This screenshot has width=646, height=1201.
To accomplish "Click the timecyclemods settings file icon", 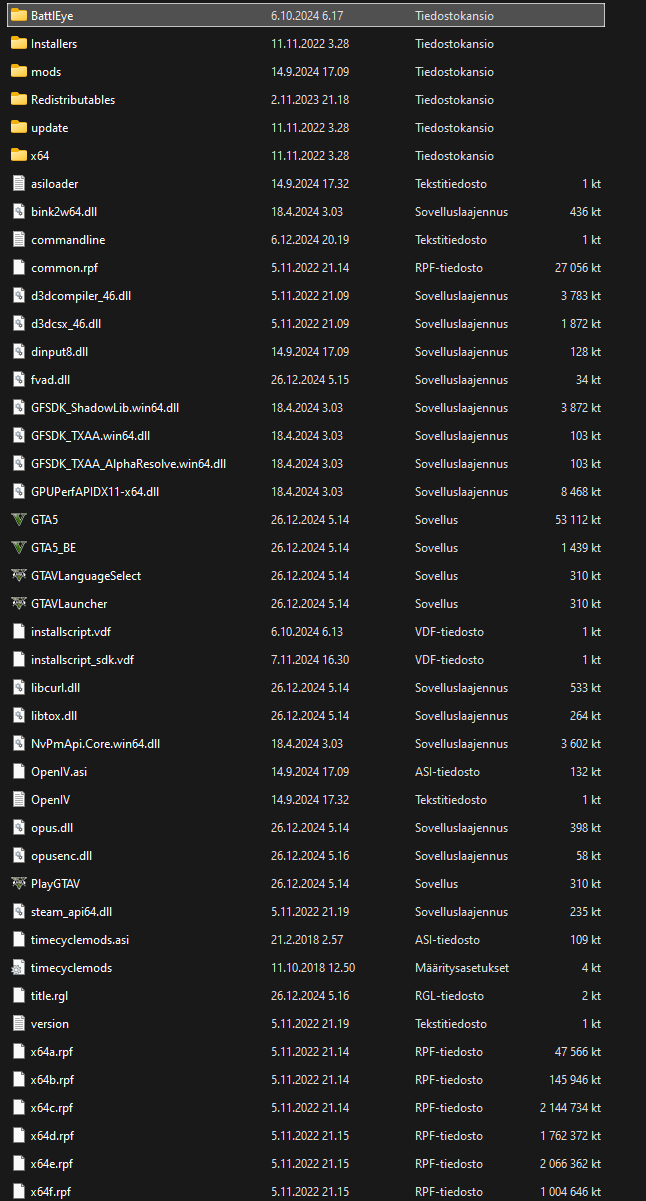I will 18,968.
